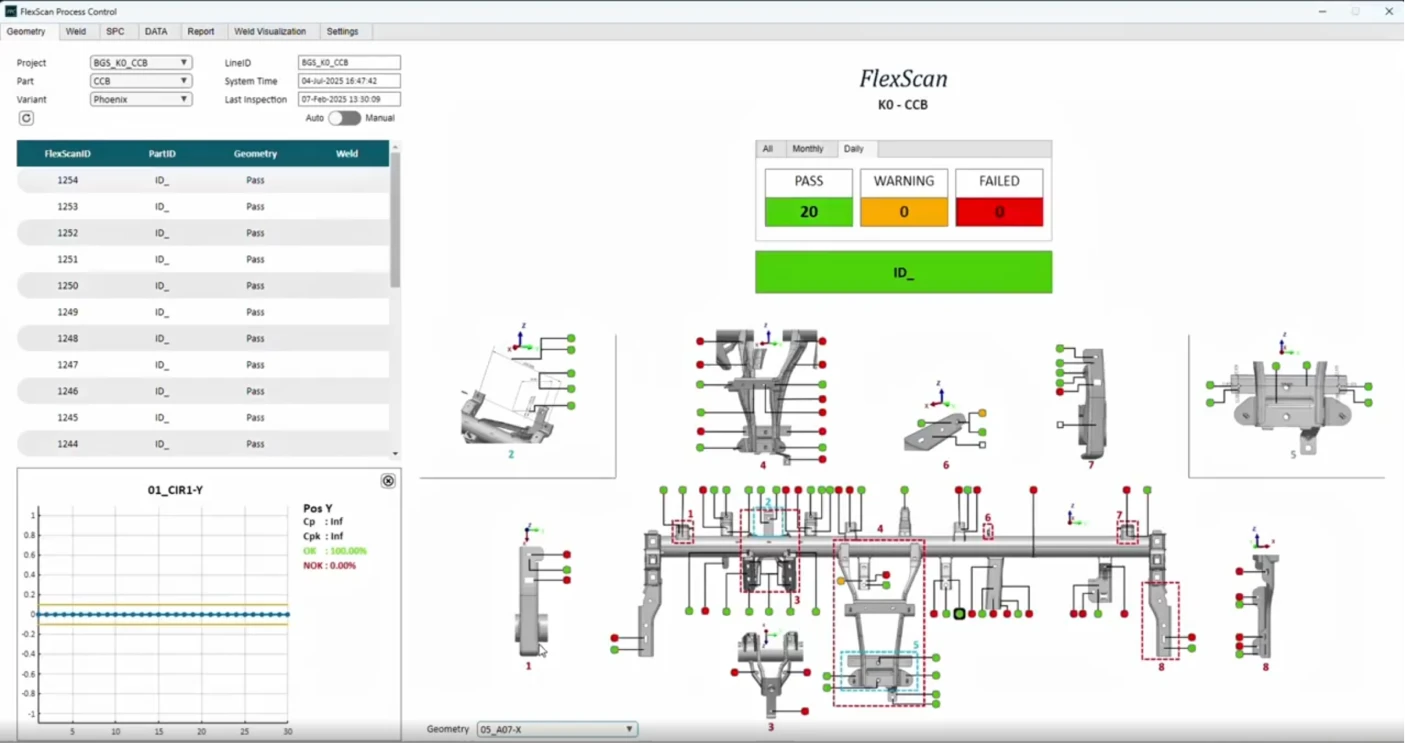
Task: Select table row 1254
Action: [x=203, y=180]
